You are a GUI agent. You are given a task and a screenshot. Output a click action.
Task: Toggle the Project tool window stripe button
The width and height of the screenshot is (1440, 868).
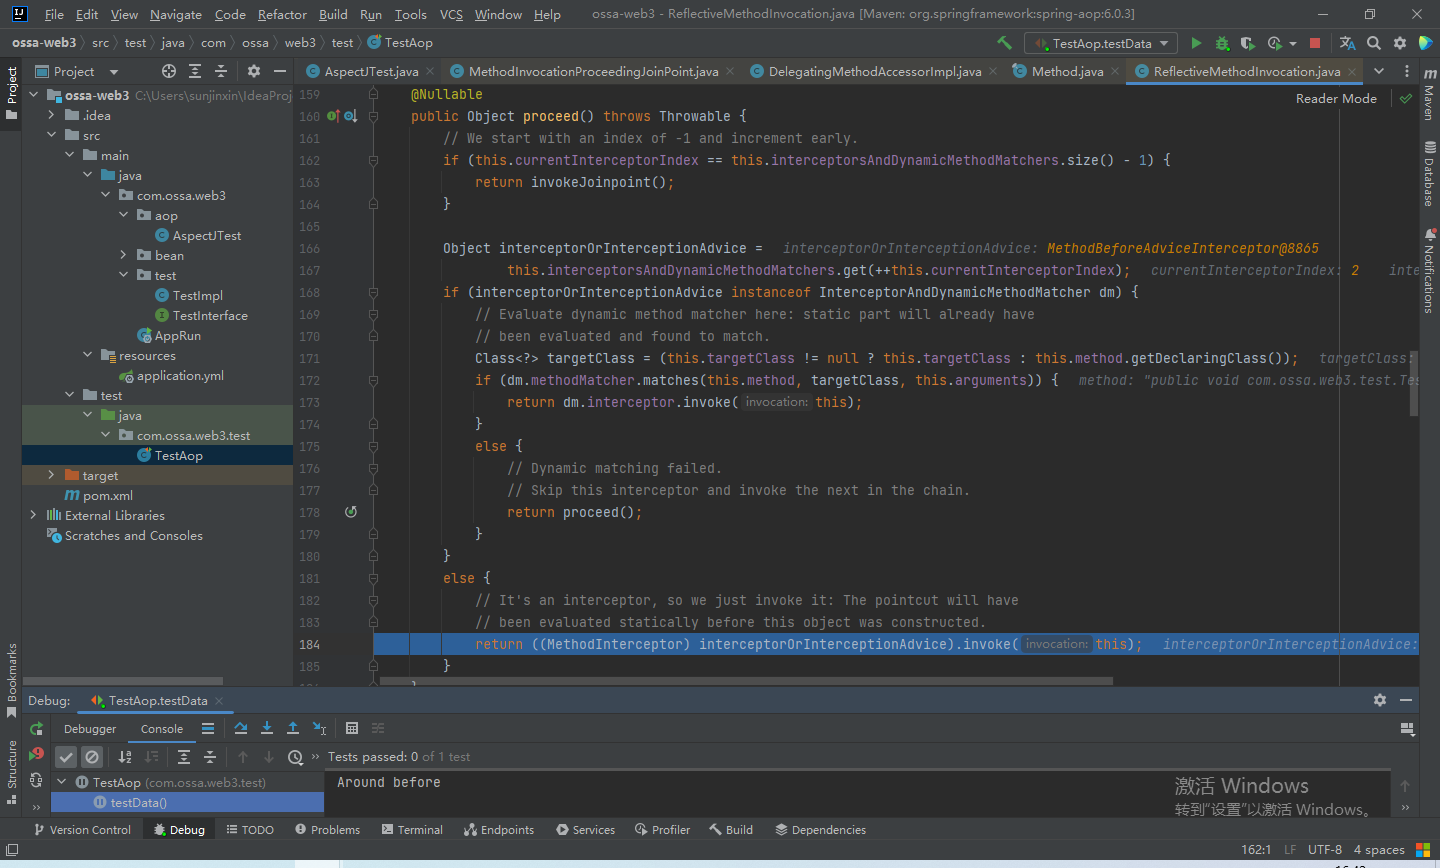coord(11,93)
